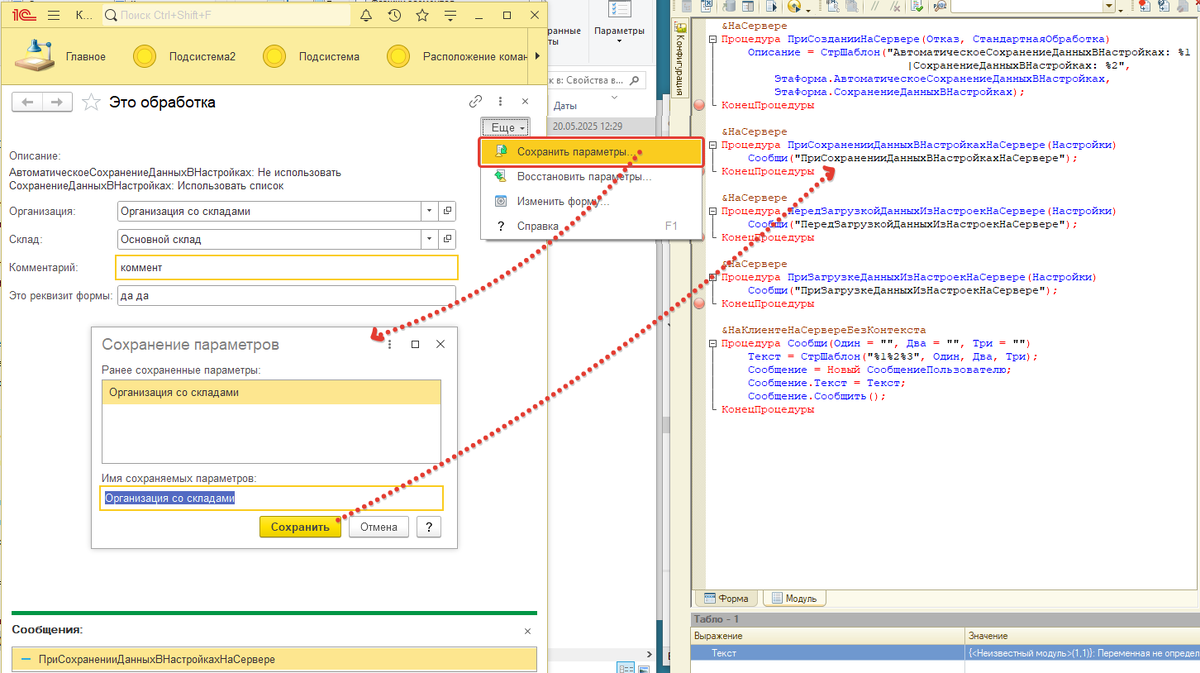Choose Сохранить параметры in the menu
Screen dimensions: 1200x673
pos(590,152)
